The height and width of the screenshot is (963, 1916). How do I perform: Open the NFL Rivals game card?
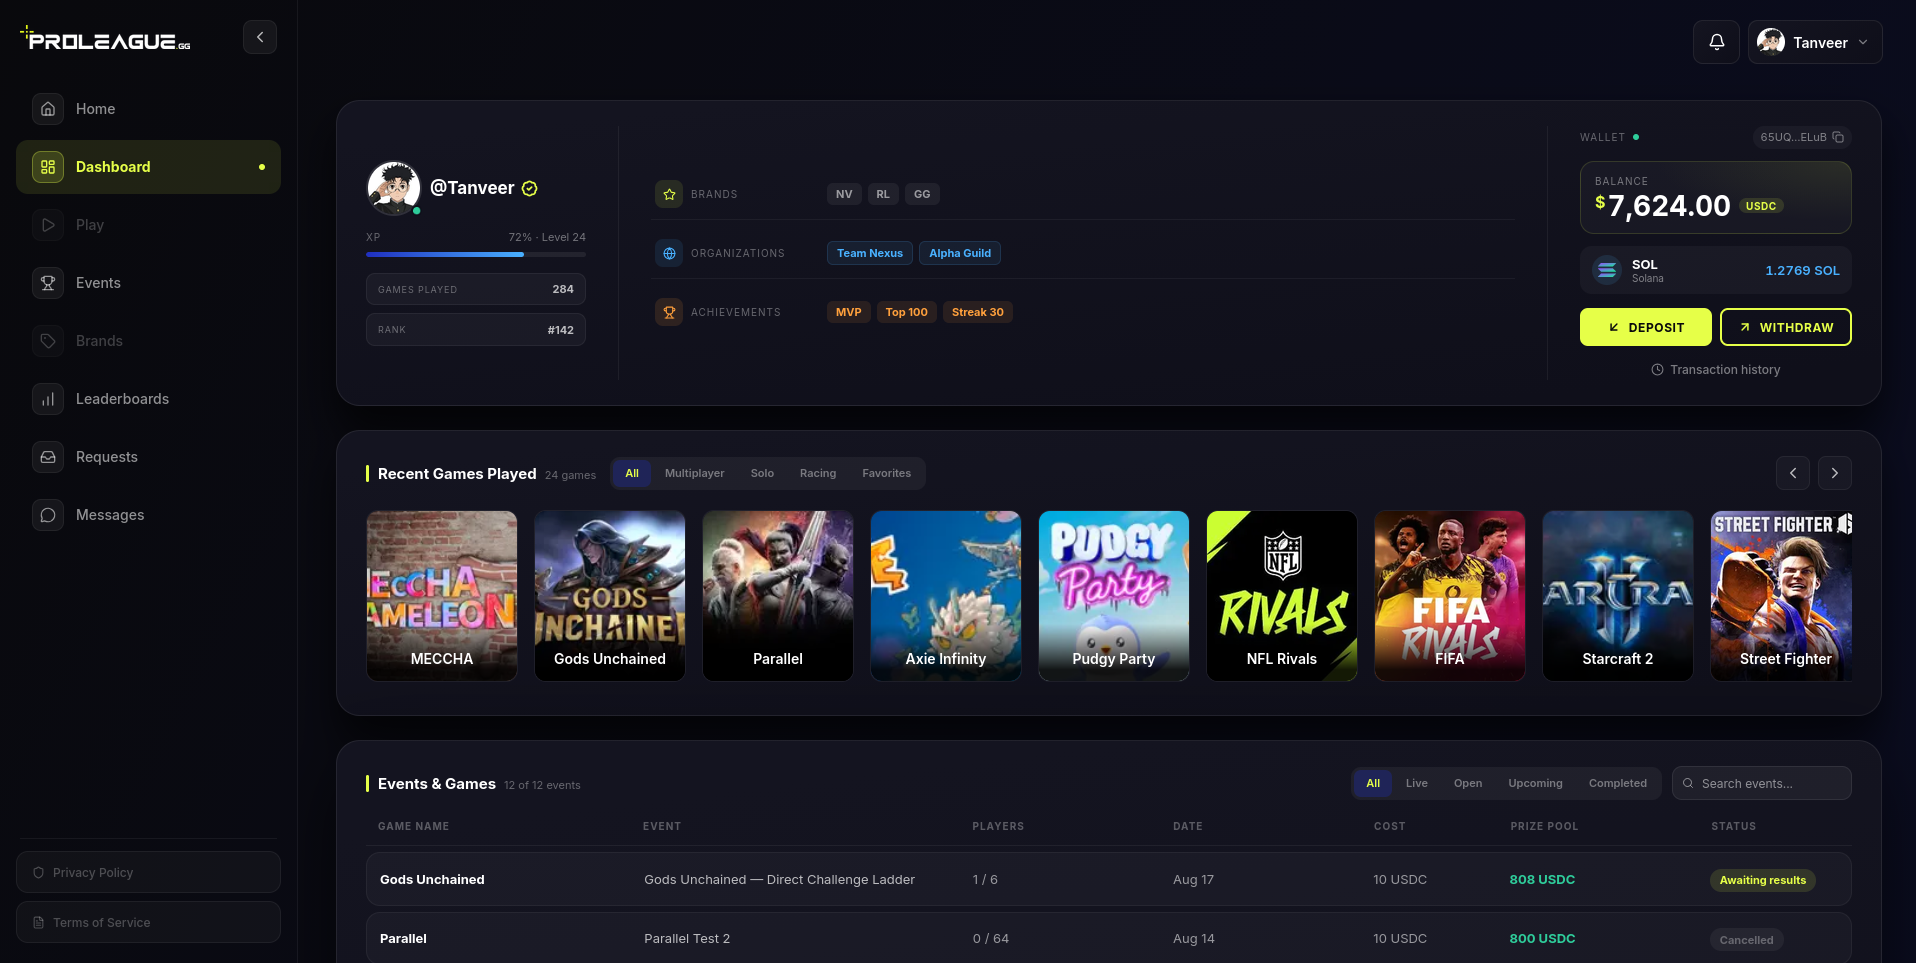coord(1282,596)
